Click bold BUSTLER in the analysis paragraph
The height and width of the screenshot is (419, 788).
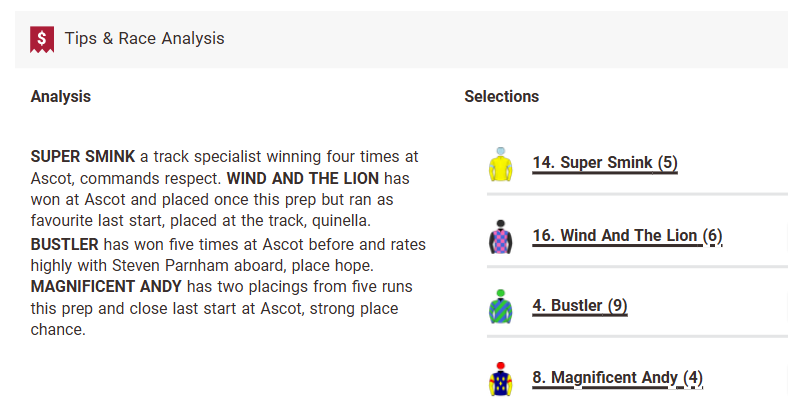tap(65, 244)
